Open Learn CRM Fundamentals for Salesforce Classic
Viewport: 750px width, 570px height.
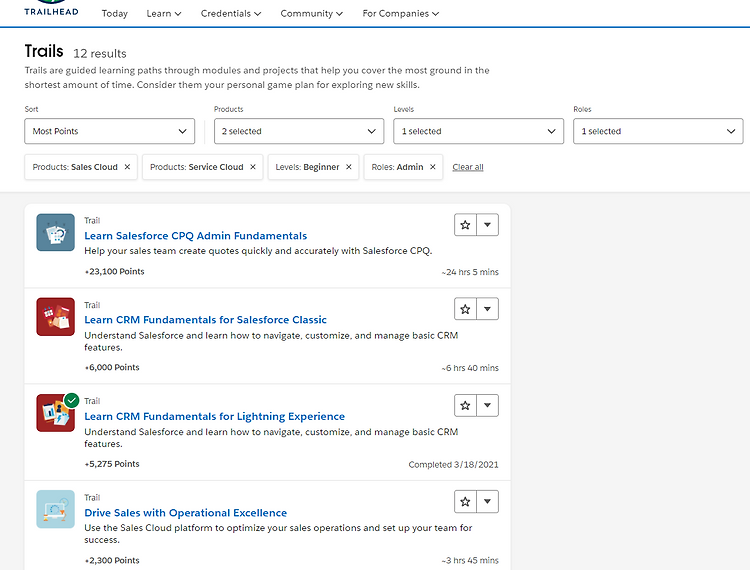pos(205,319)
